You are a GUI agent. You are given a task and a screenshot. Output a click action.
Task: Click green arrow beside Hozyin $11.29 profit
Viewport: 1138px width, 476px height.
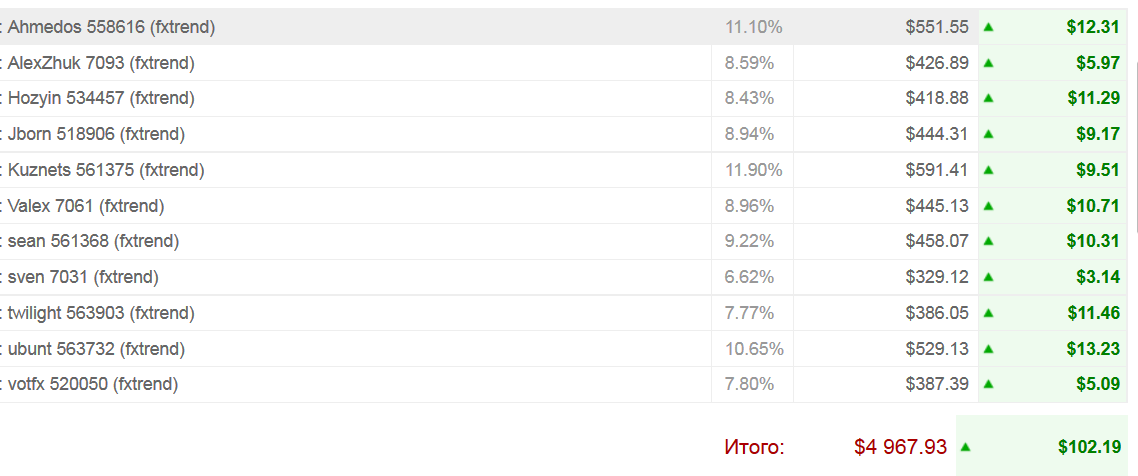click(x=989, y=98)
